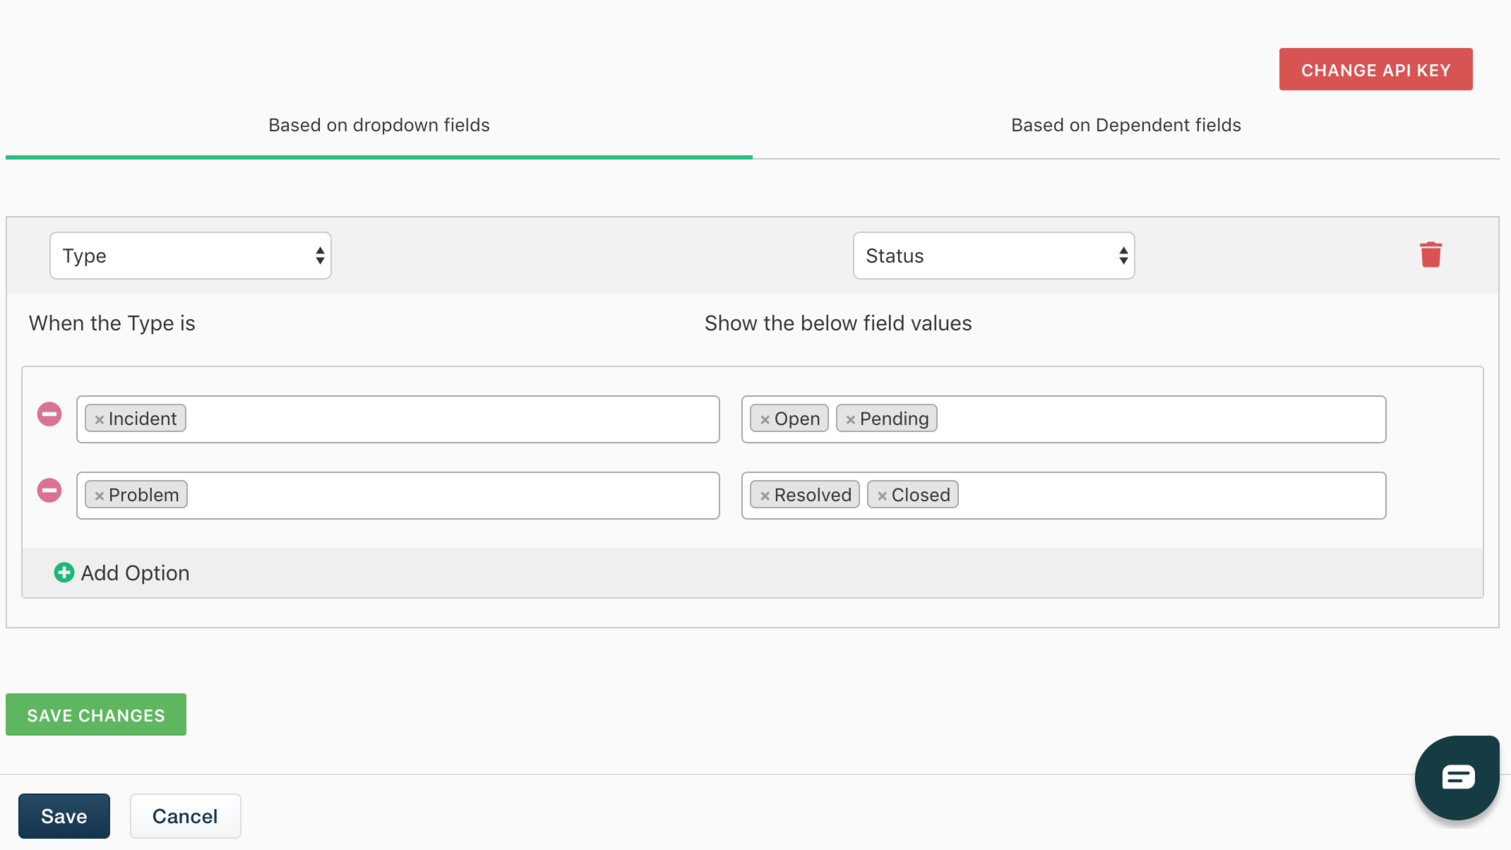Viewport: 1511px width, 850px height.
Task: Open the Type dropdown
Action: pyautogui.click(x=190, y=256)
